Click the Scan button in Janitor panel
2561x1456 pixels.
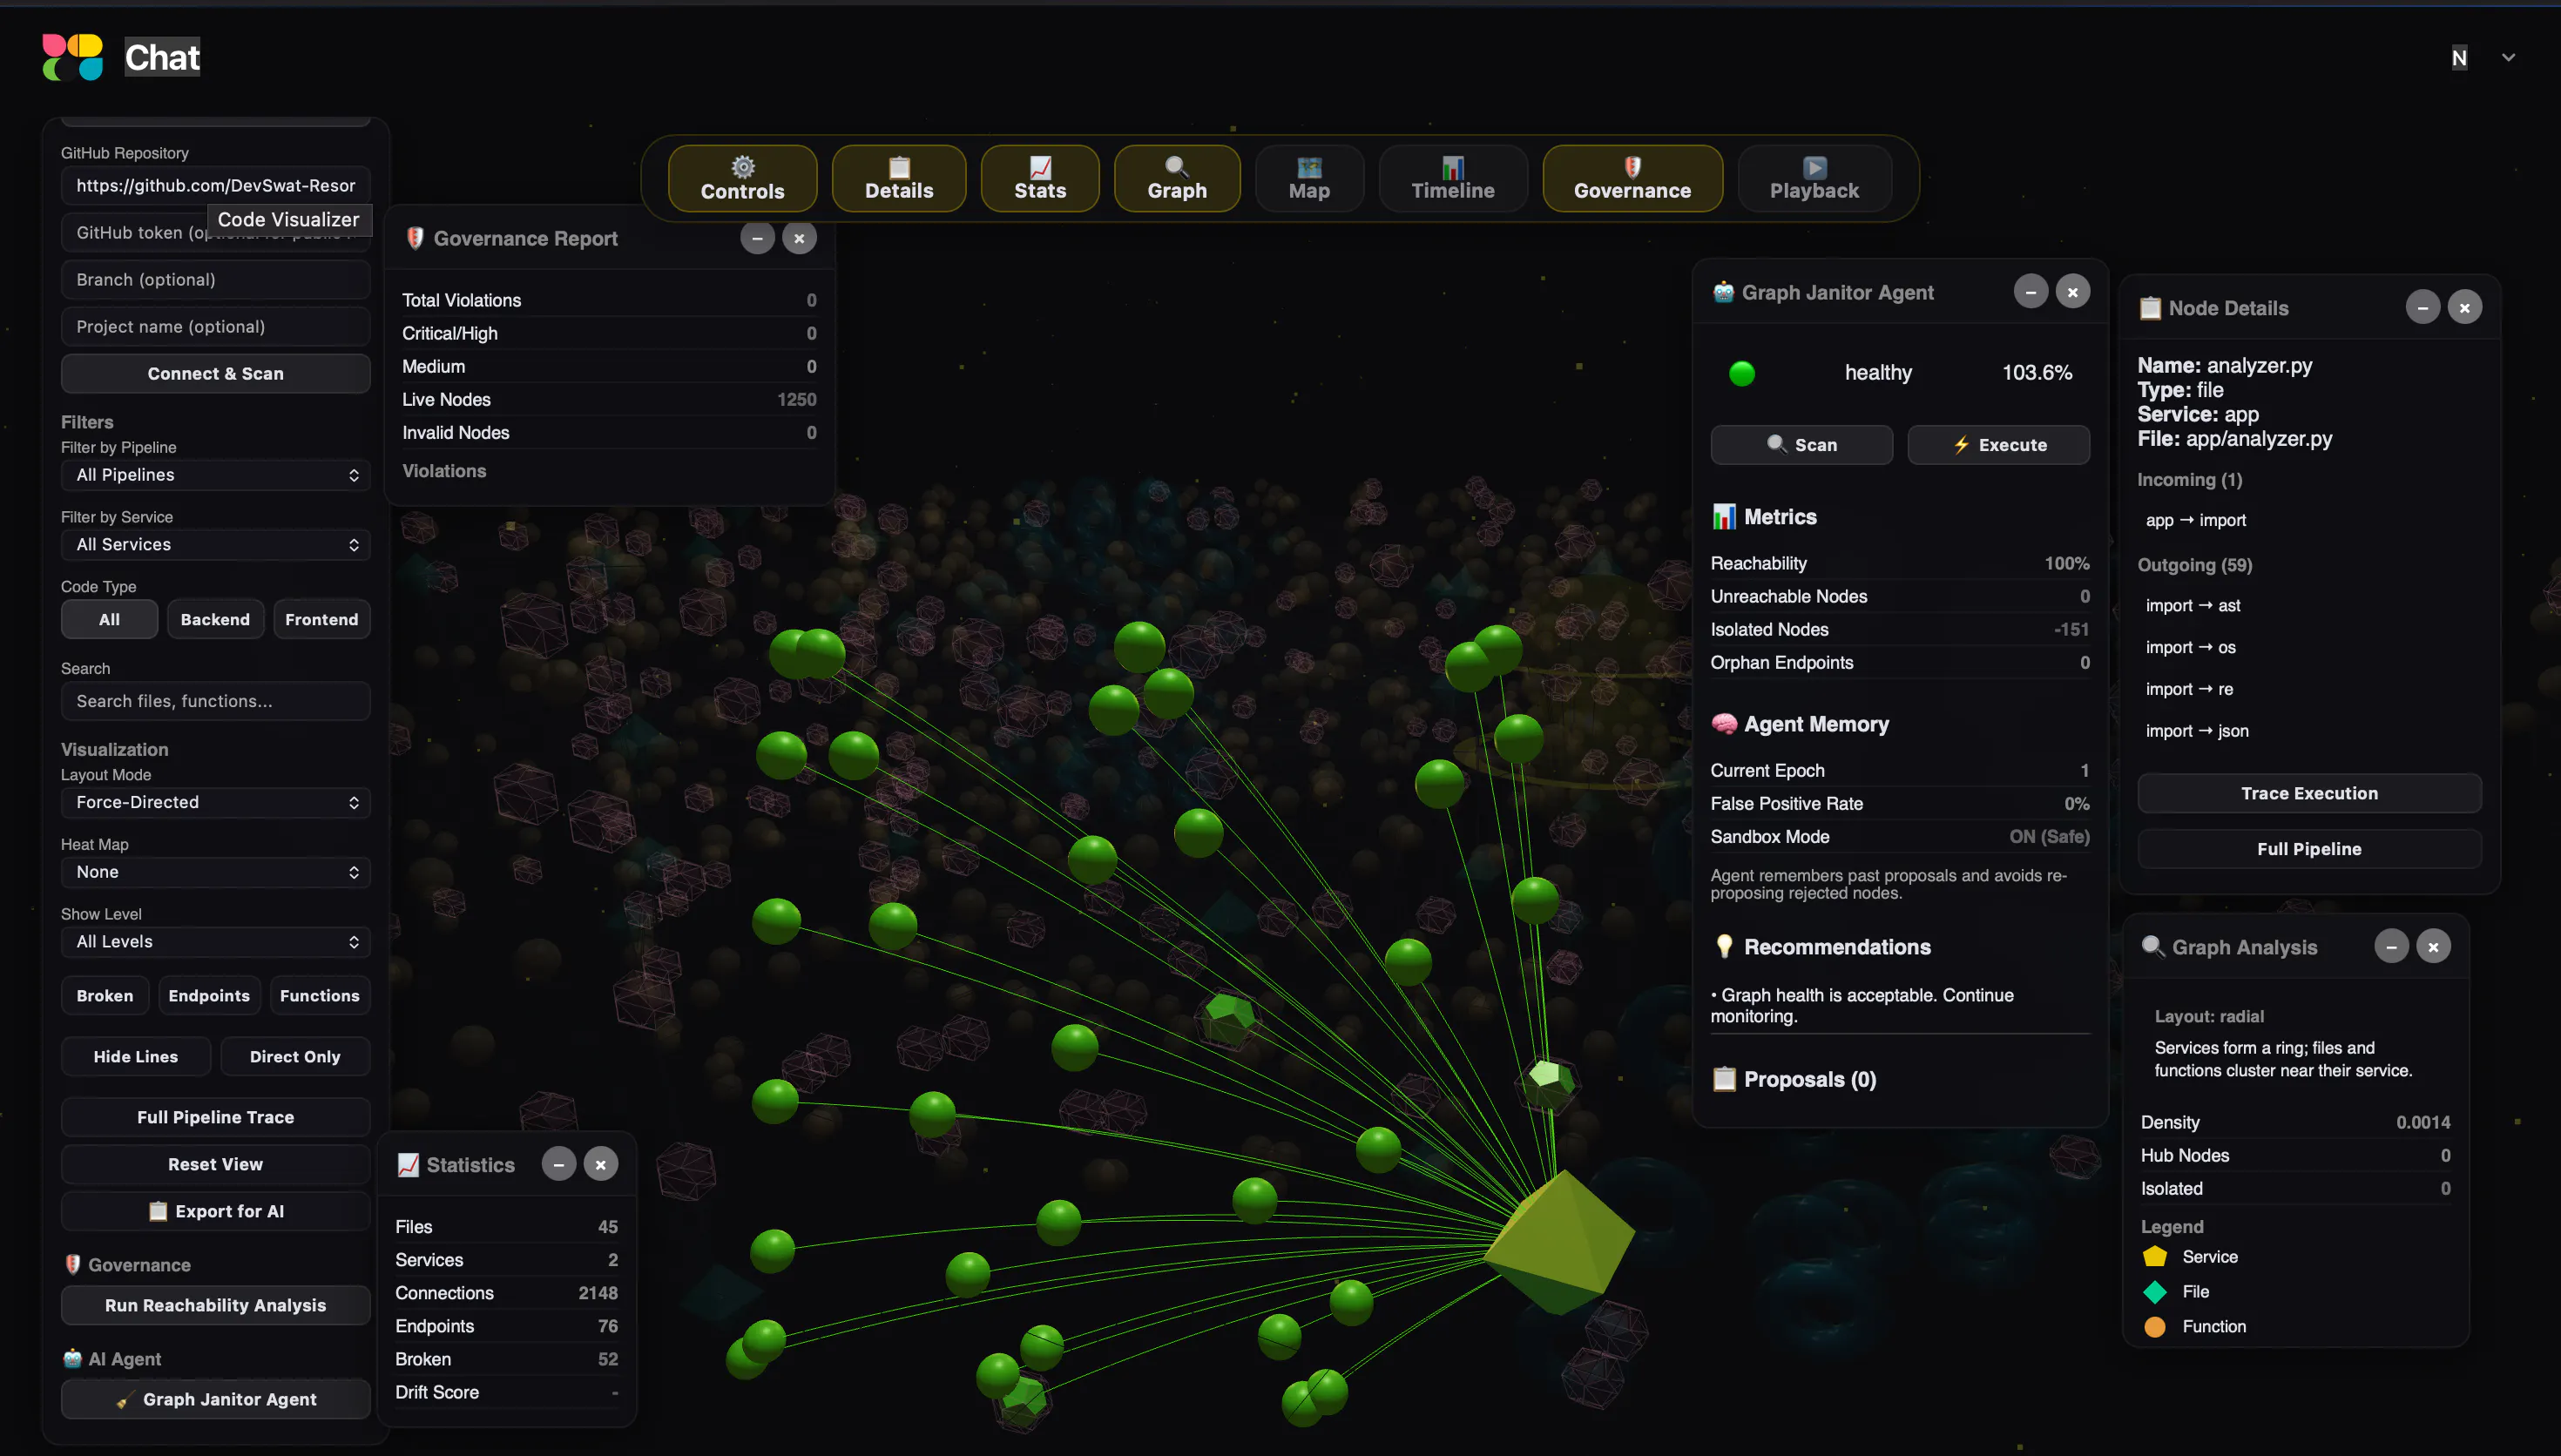[1801, 445]
